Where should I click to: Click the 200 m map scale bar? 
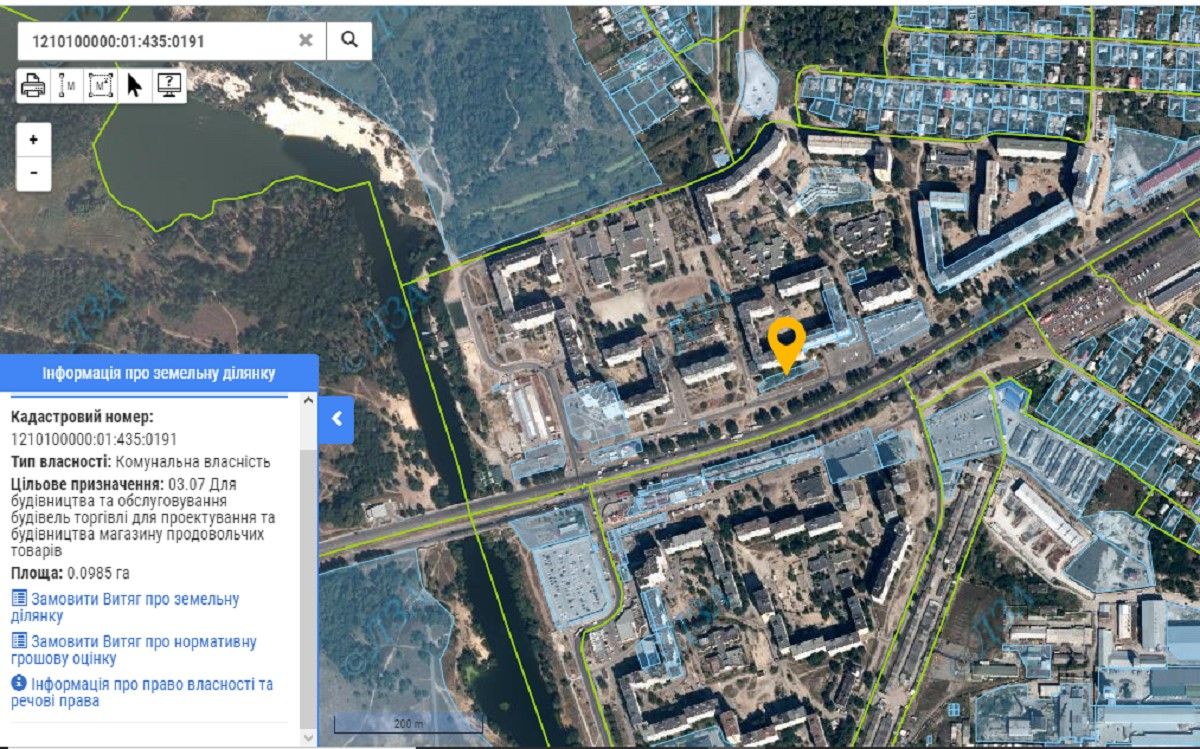(408, 724)
